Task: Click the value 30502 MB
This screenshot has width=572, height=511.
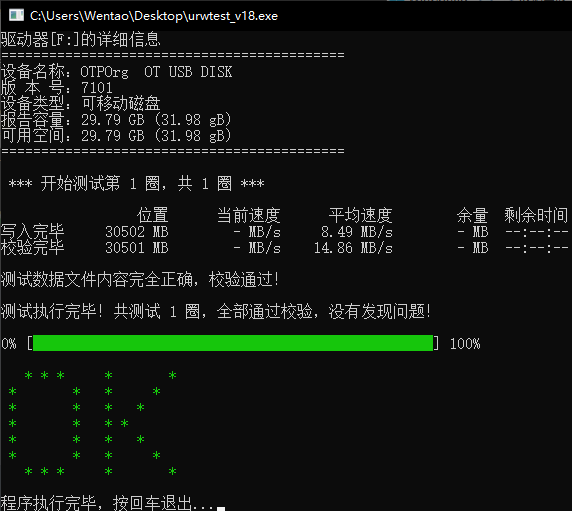Action: (137, 232)
